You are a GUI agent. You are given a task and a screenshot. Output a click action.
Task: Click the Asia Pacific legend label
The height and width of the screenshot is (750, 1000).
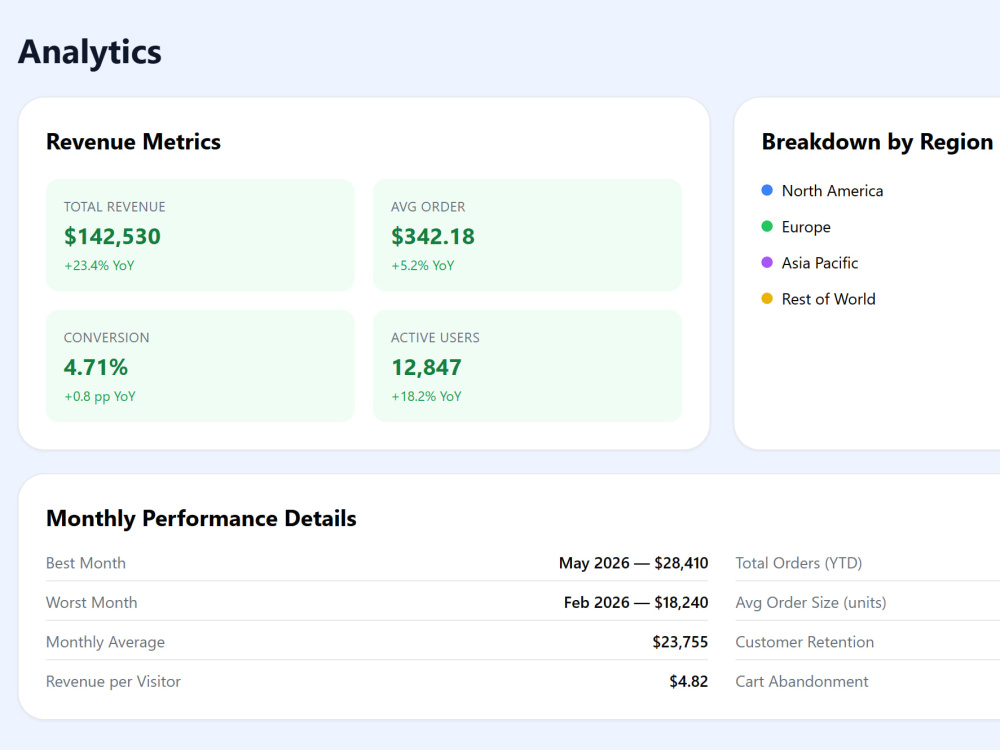pyautogui.click(x=820, y=263)
